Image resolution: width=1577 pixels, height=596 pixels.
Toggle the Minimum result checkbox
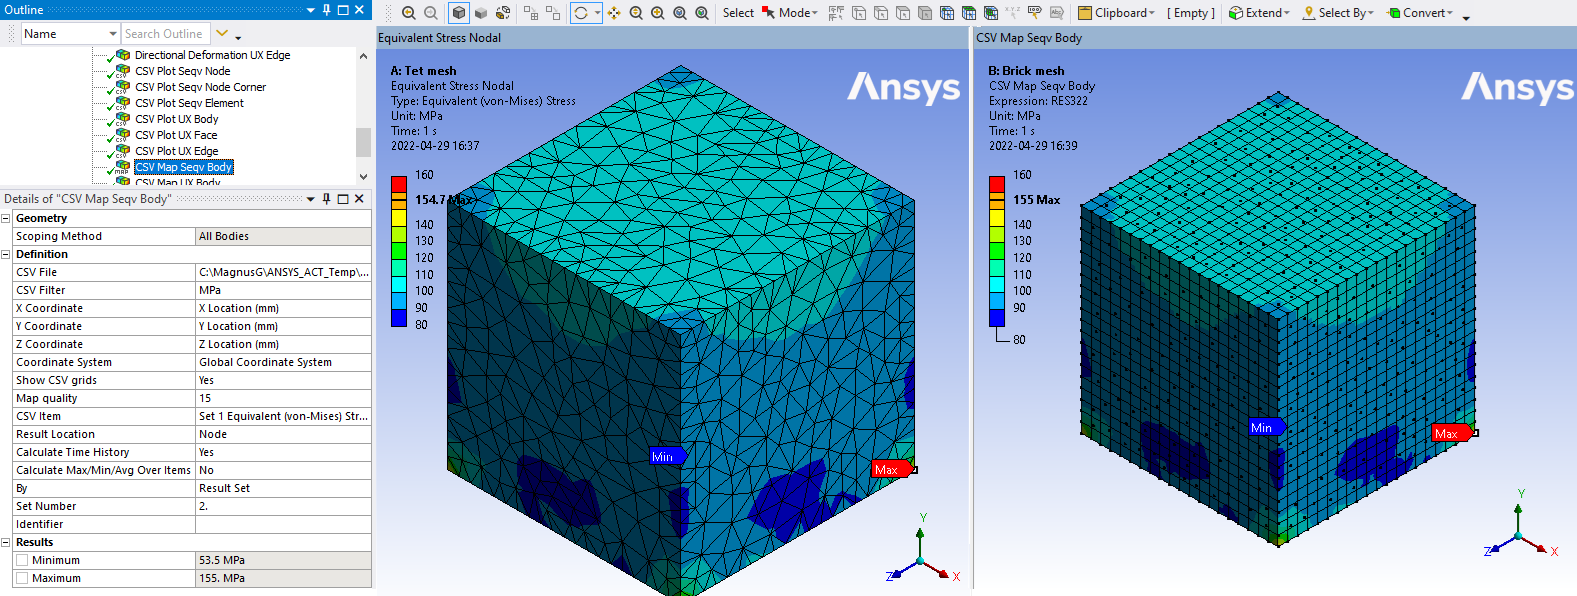point(22,560)
